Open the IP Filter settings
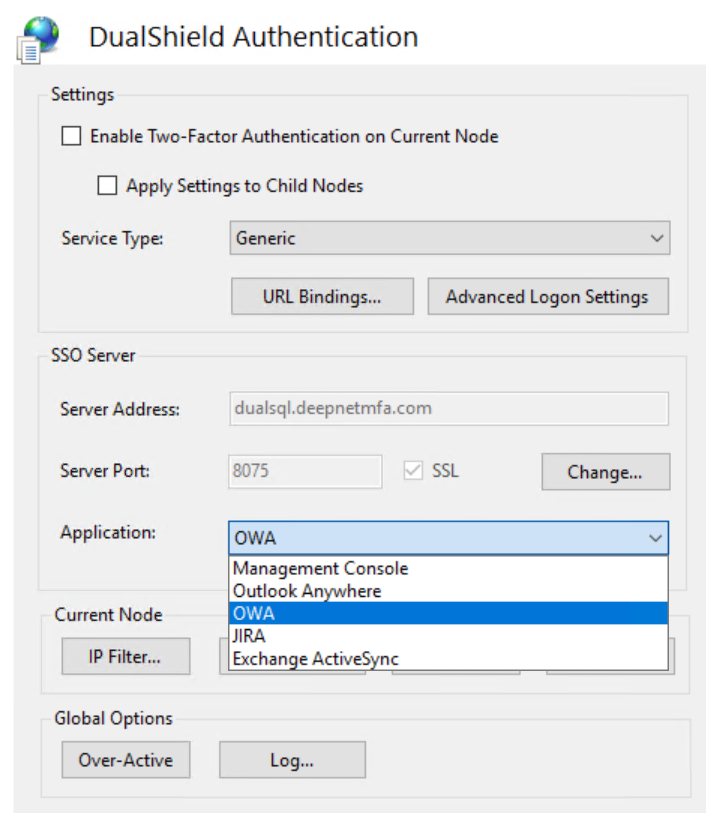 coord(125,656)
